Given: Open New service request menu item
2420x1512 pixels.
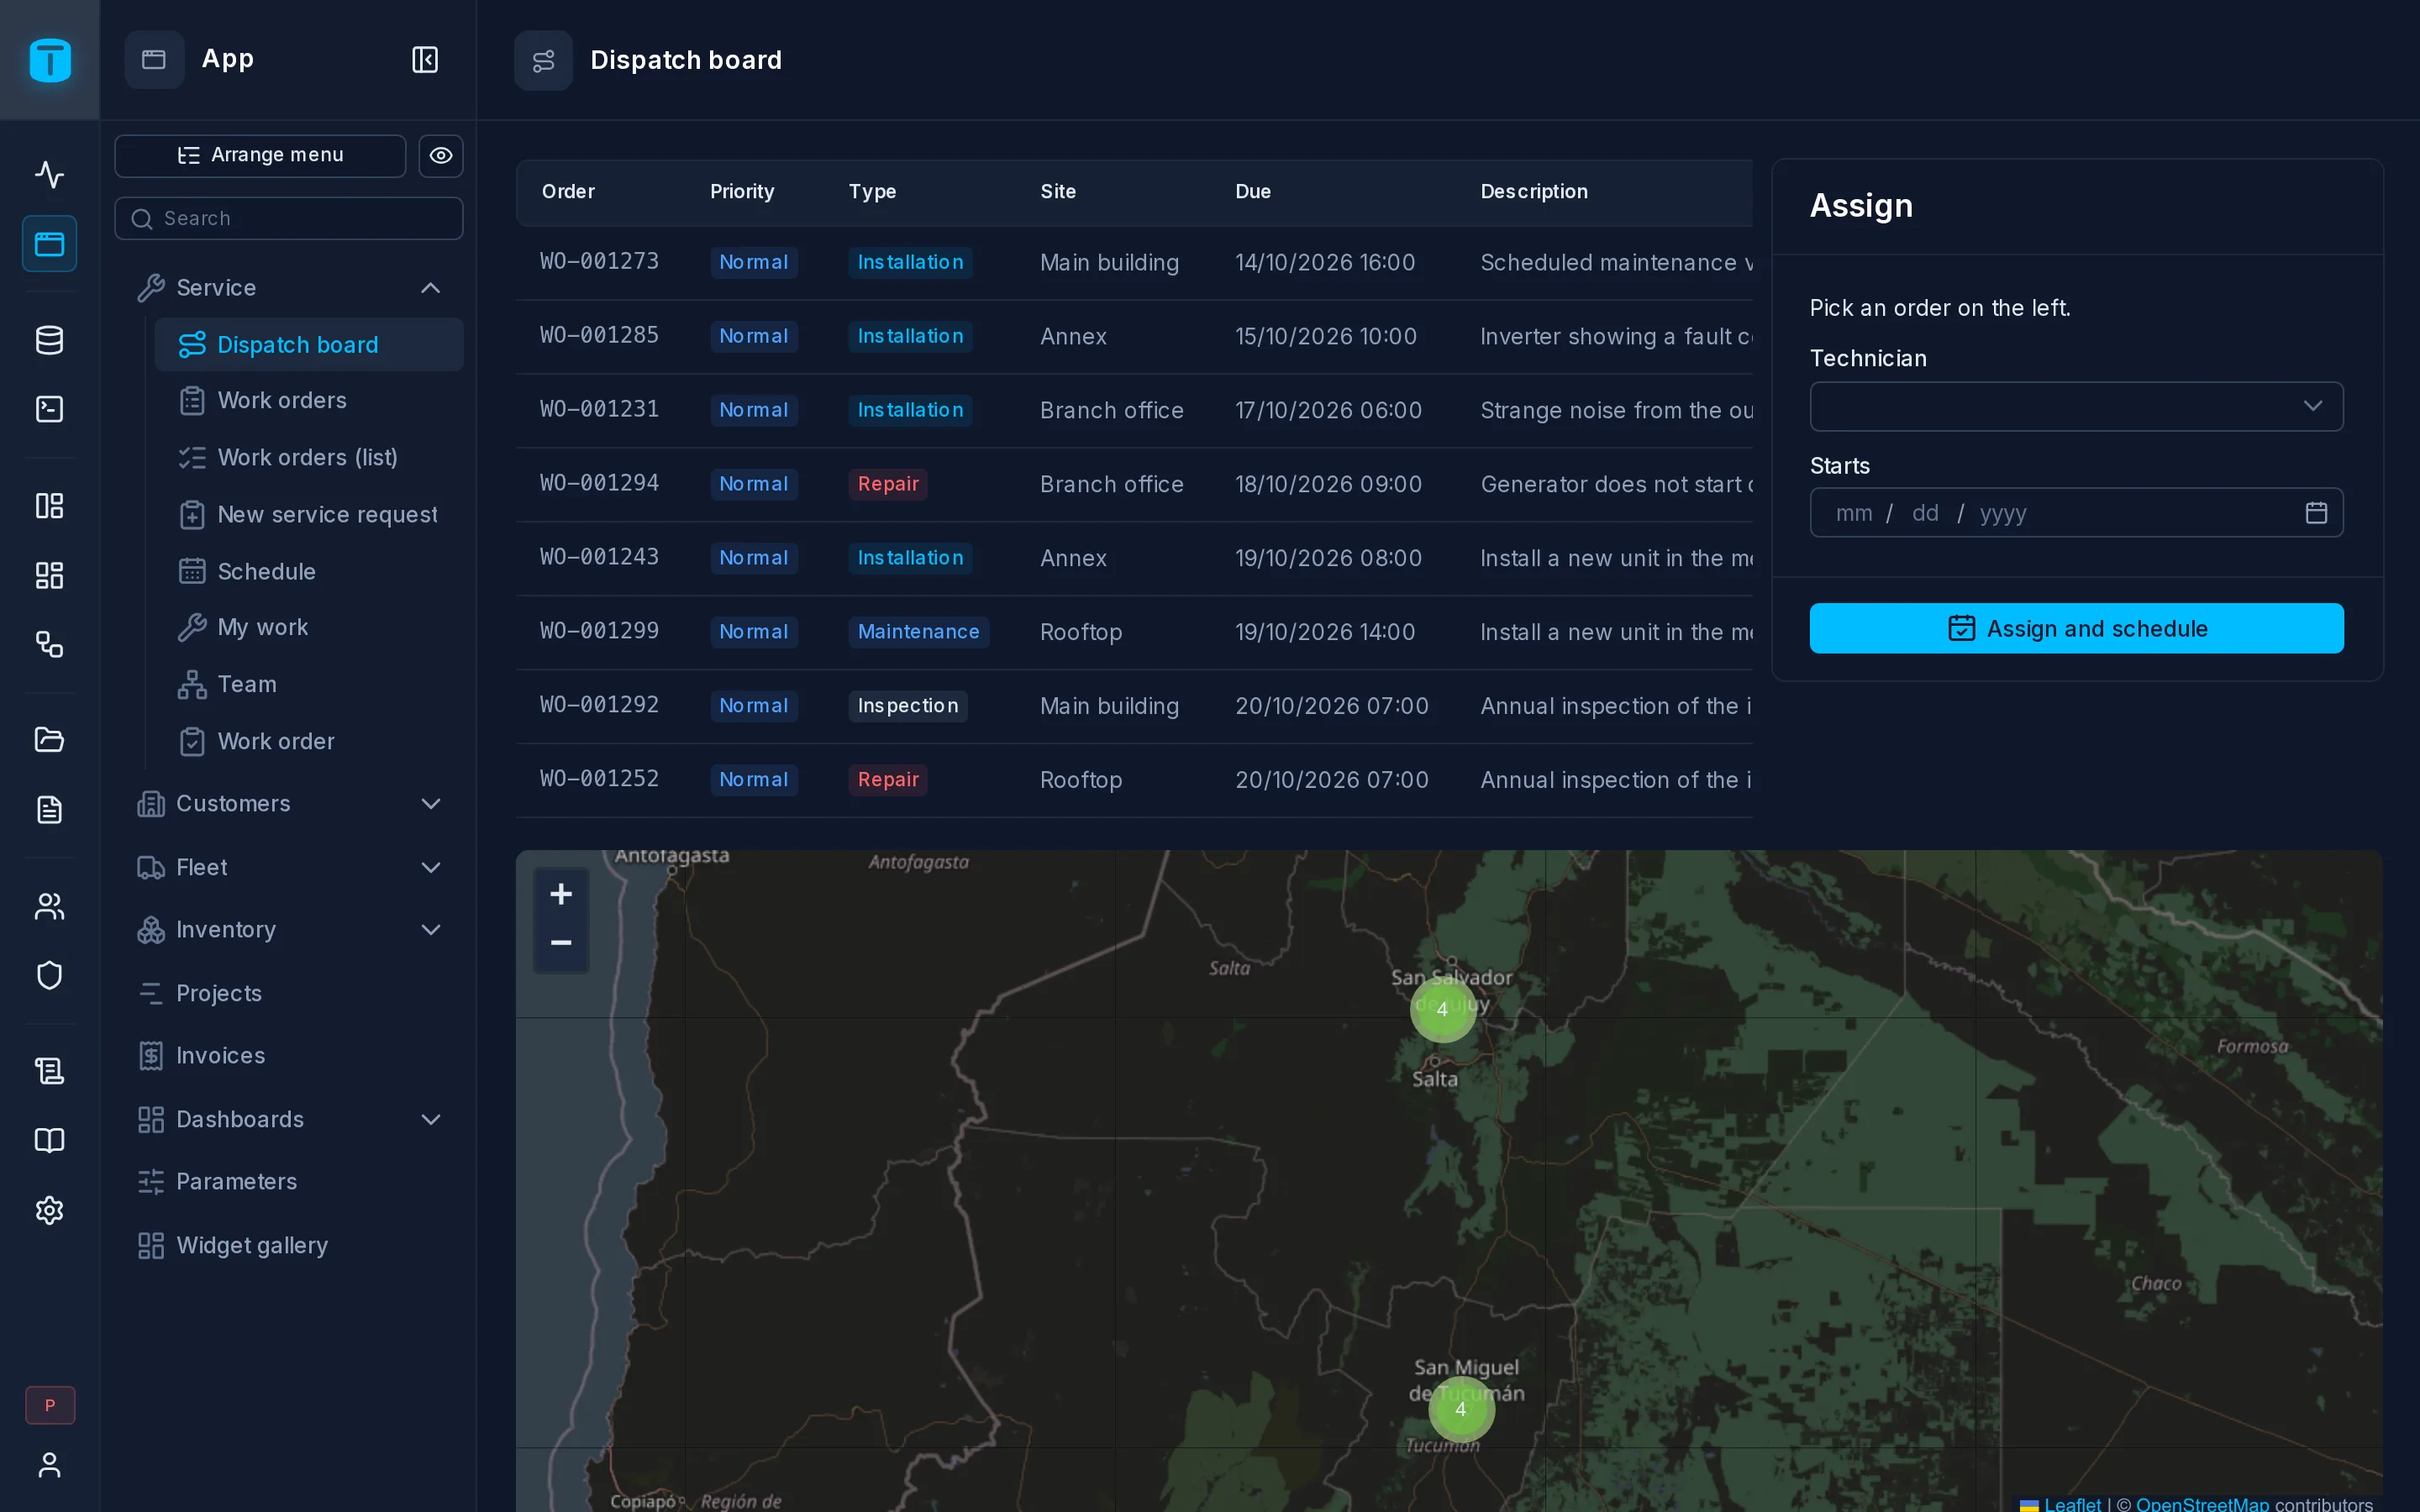Looking at the screenshot, I should pos(308,514).
